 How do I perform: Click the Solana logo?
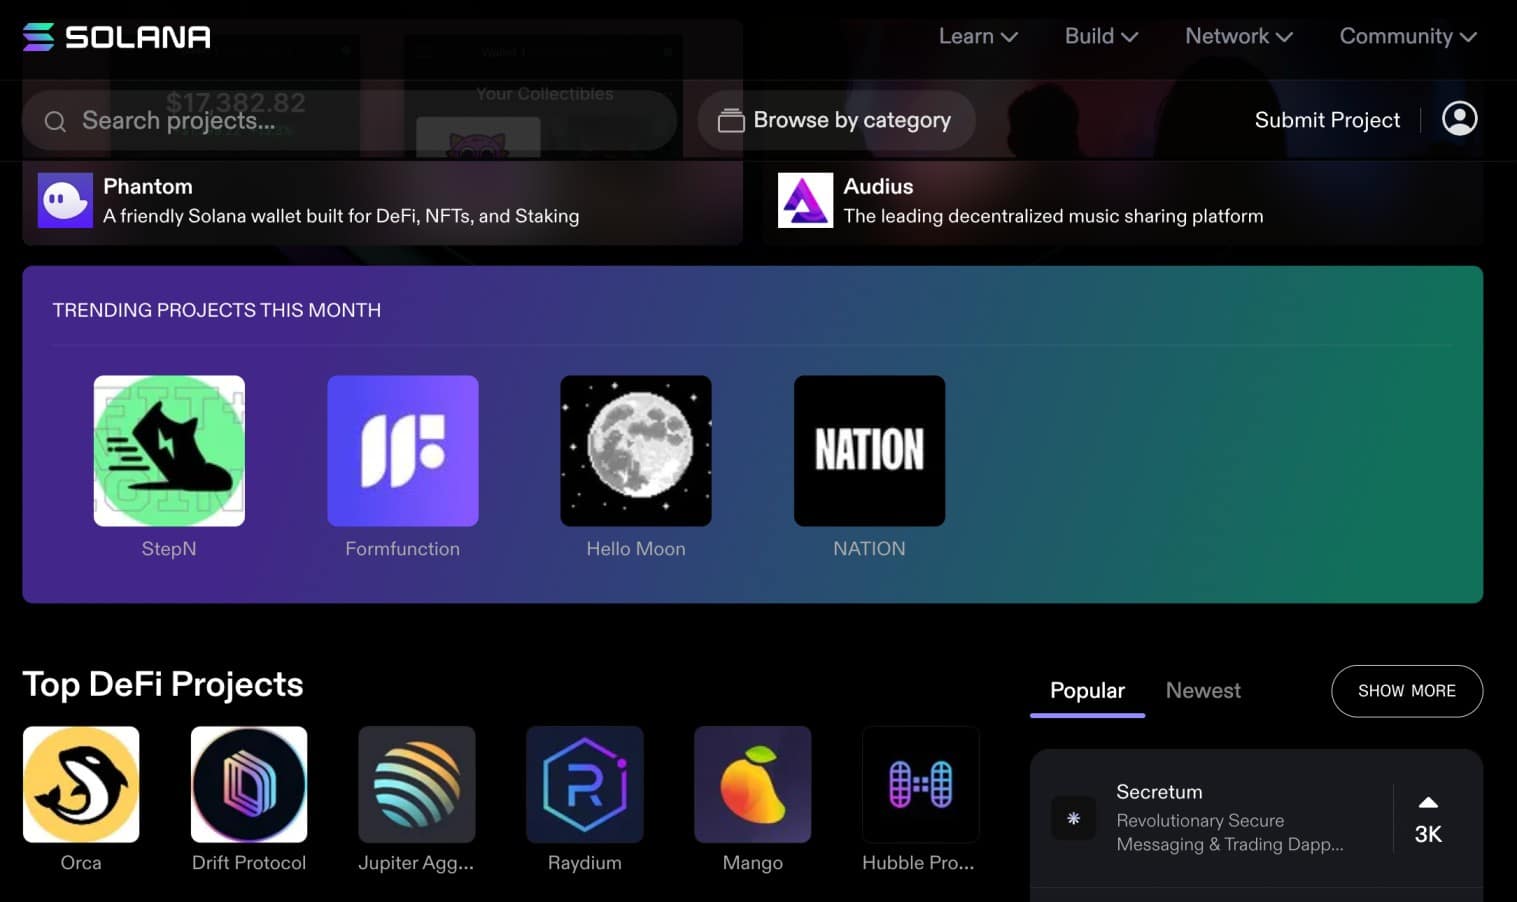click(116, 37)
